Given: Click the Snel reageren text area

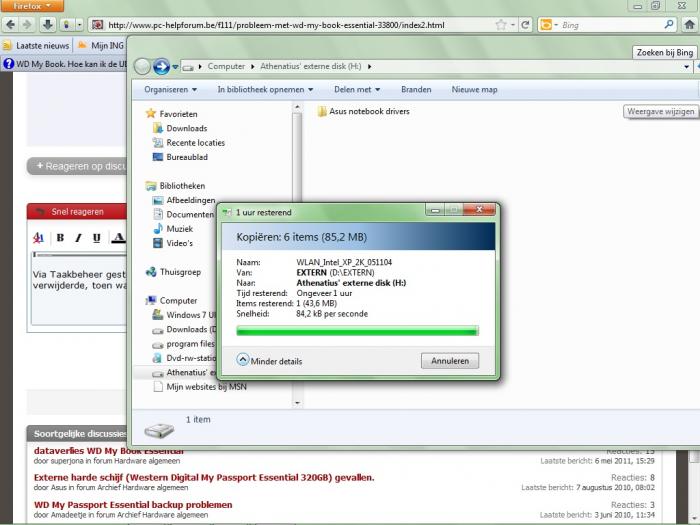Looking at the screenshot, I should [x=79, y=291].
